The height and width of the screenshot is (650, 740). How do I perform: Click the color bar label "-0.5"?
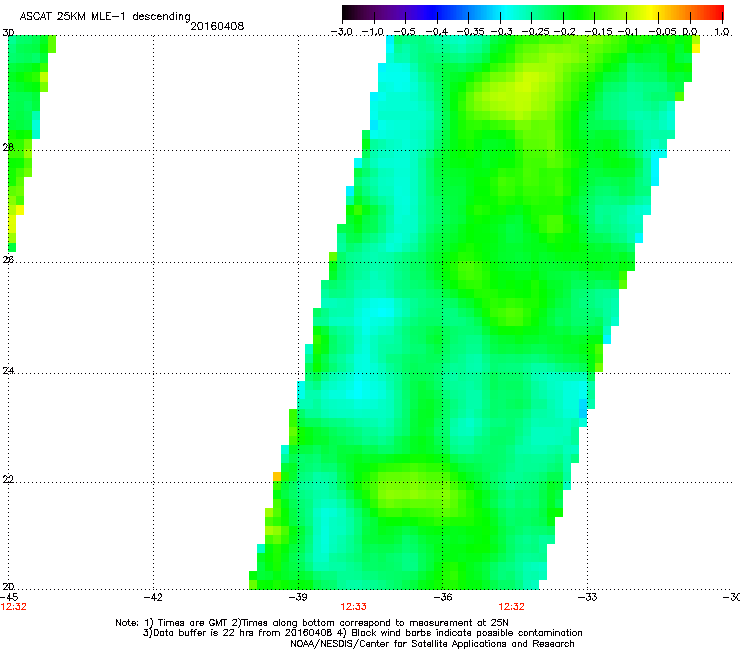click(404, 32)
